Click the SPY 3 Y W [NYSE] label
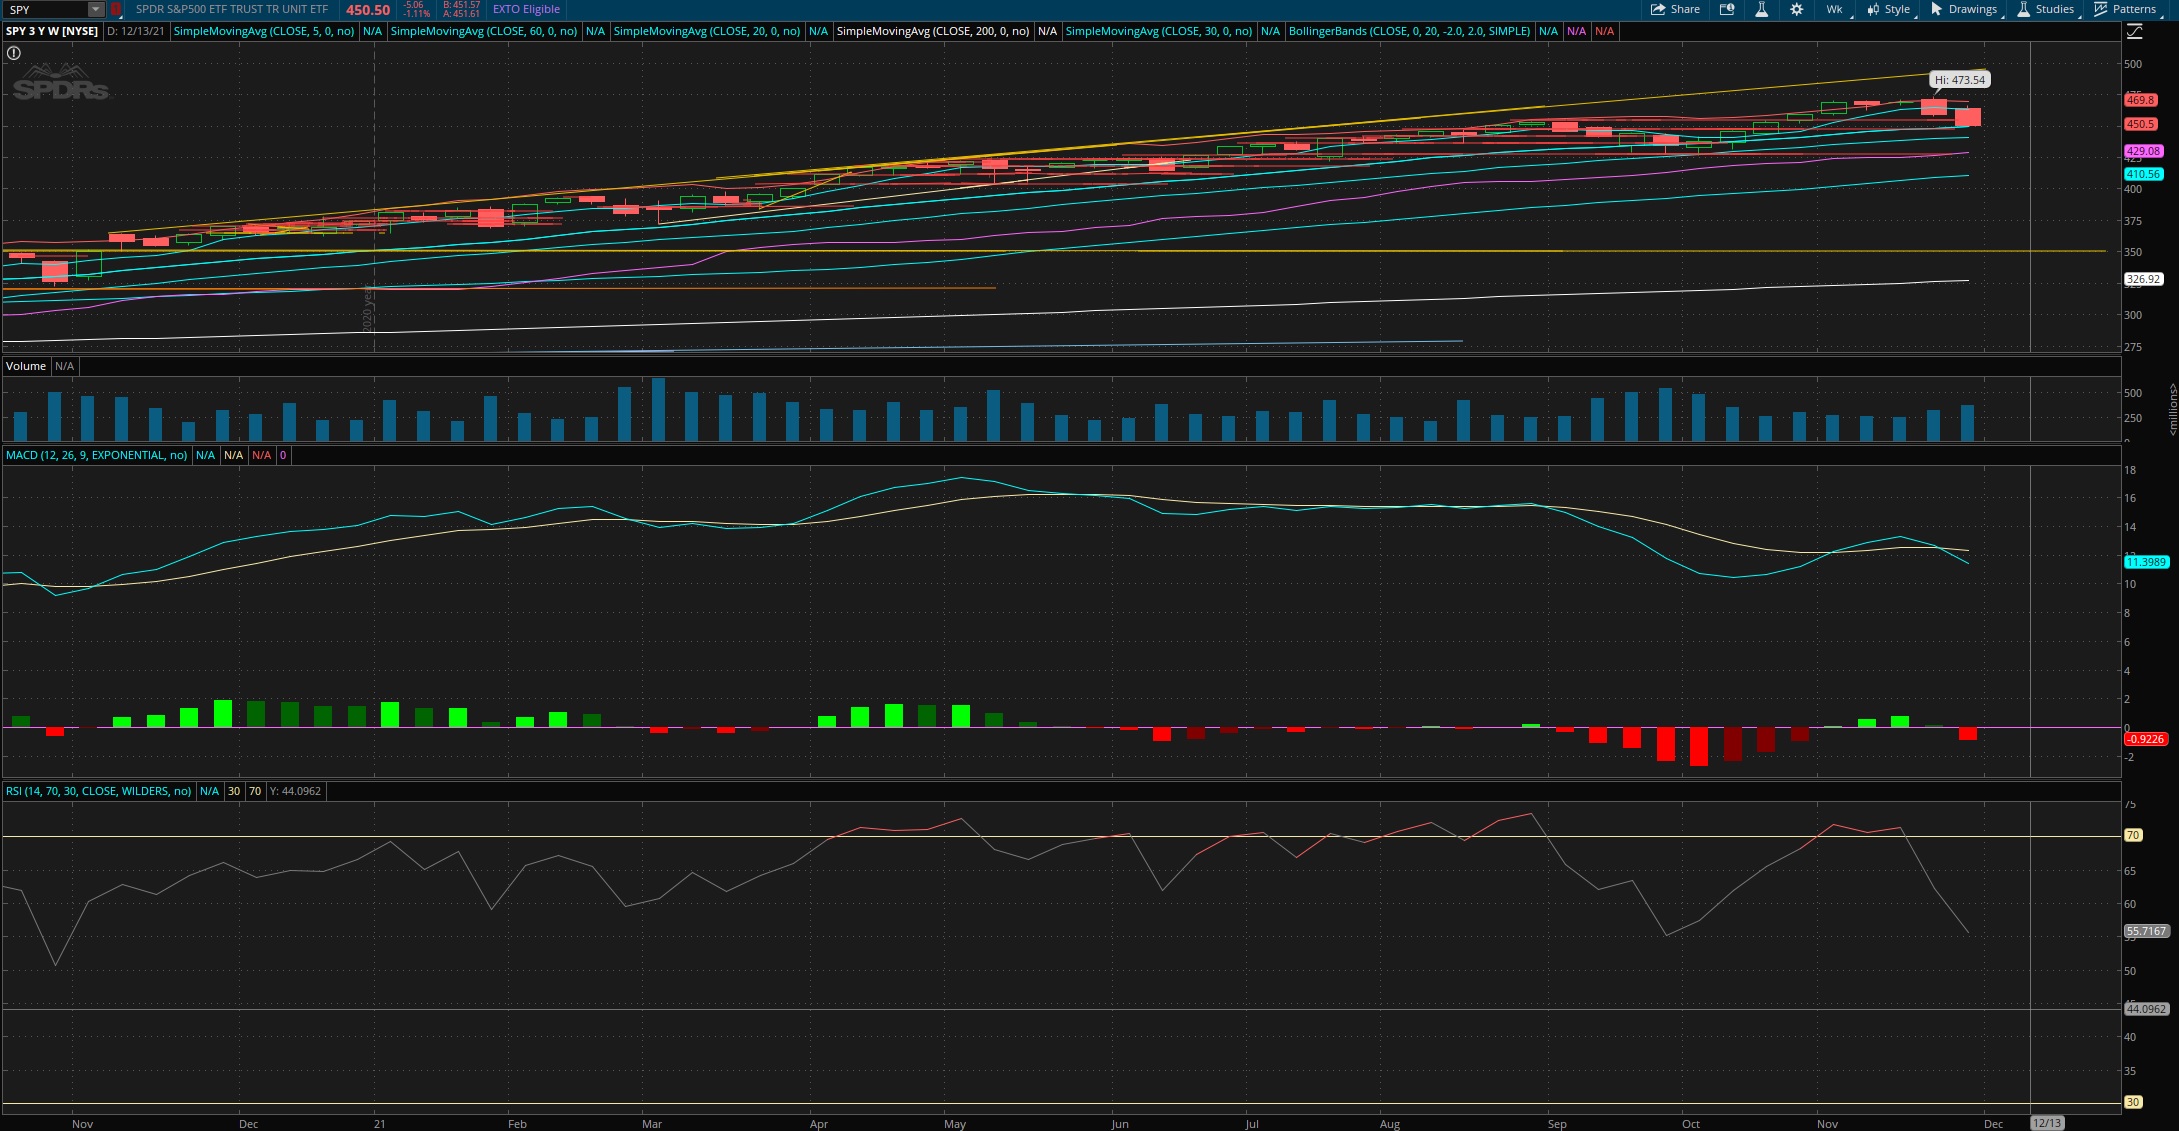This screenshot has height=1131, width=2179. pyautogui.click(x=52, y=31)
